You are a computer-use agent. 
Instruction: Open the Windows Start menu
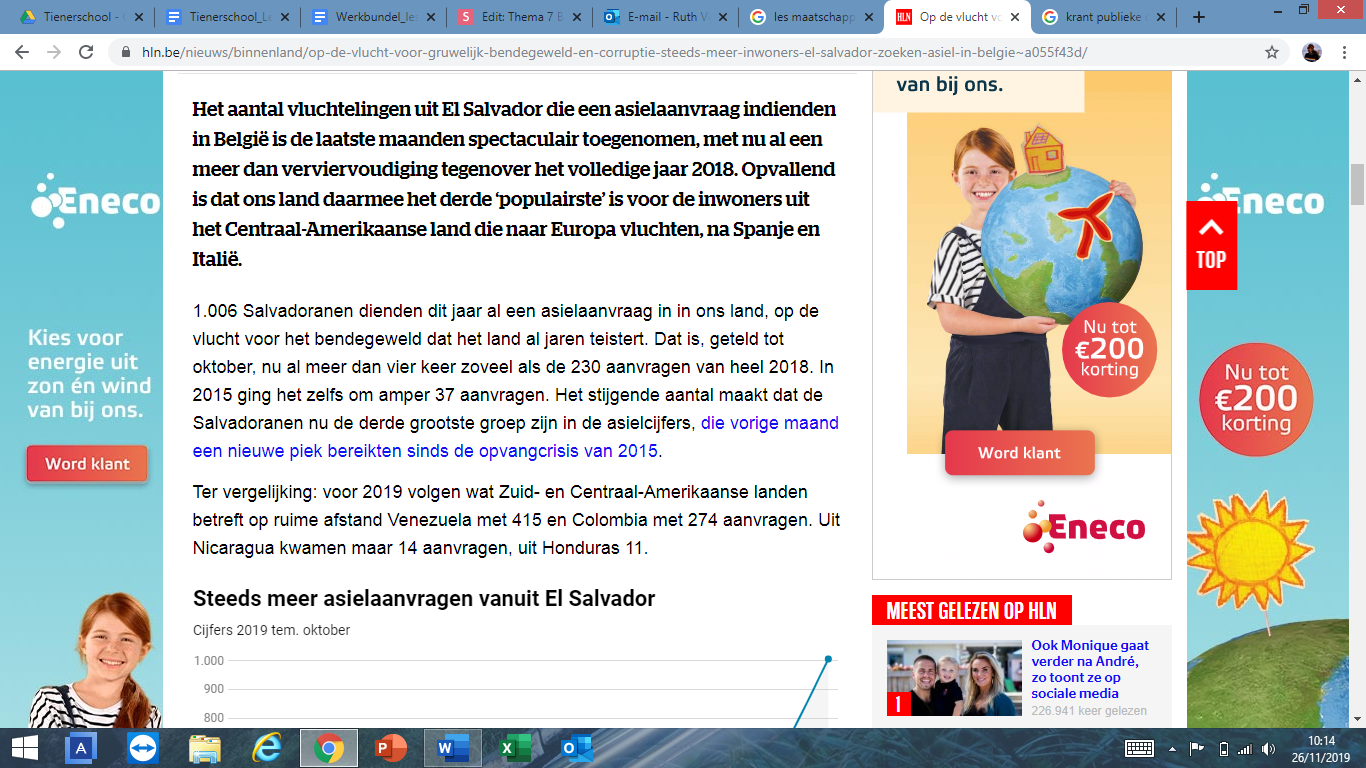coord(25,748)
